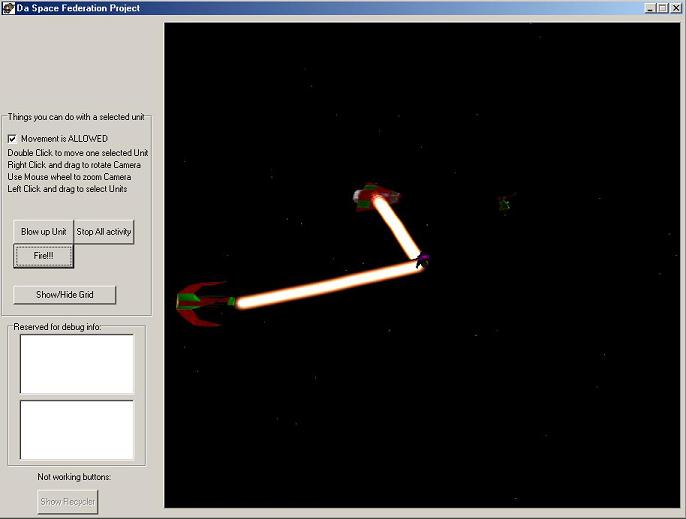Screen dimensions: 686x519
Task: Click the upper debug info text box
Action: [x=77, y=364]
